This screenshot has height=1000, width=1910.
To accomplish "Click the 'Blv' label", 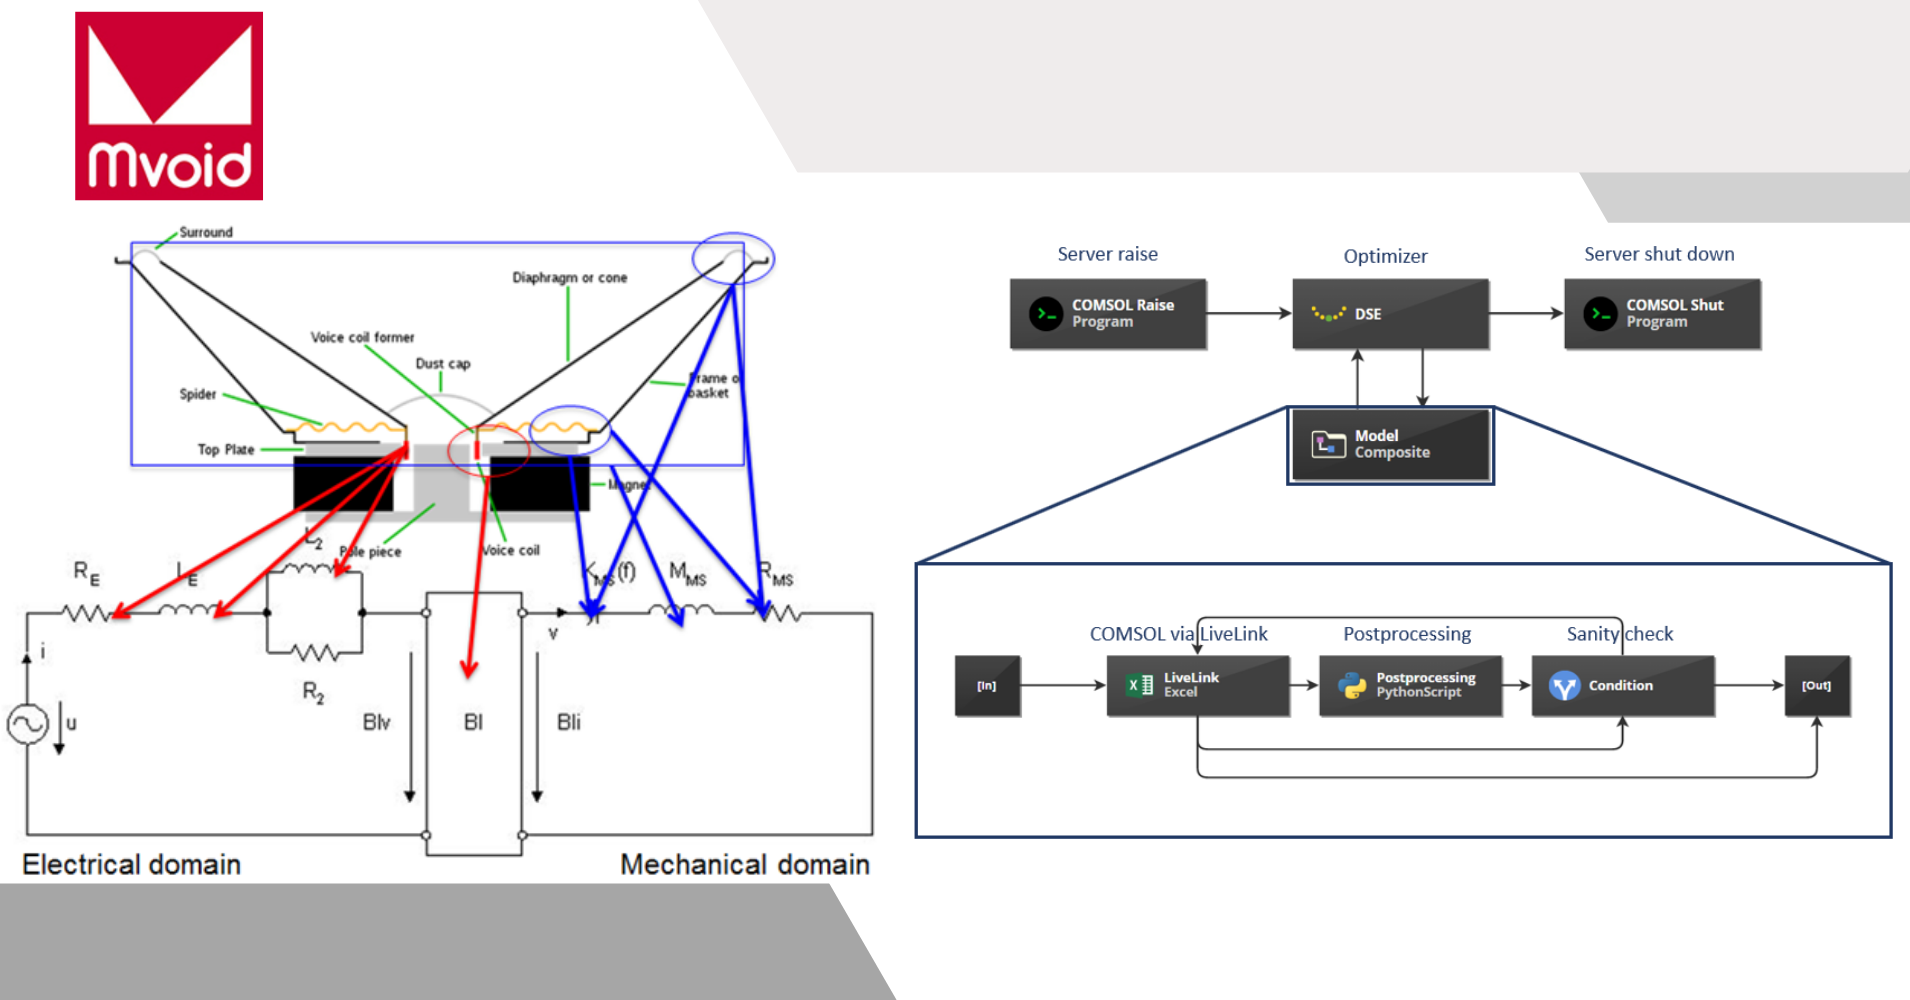I will (x=377, y=722).
